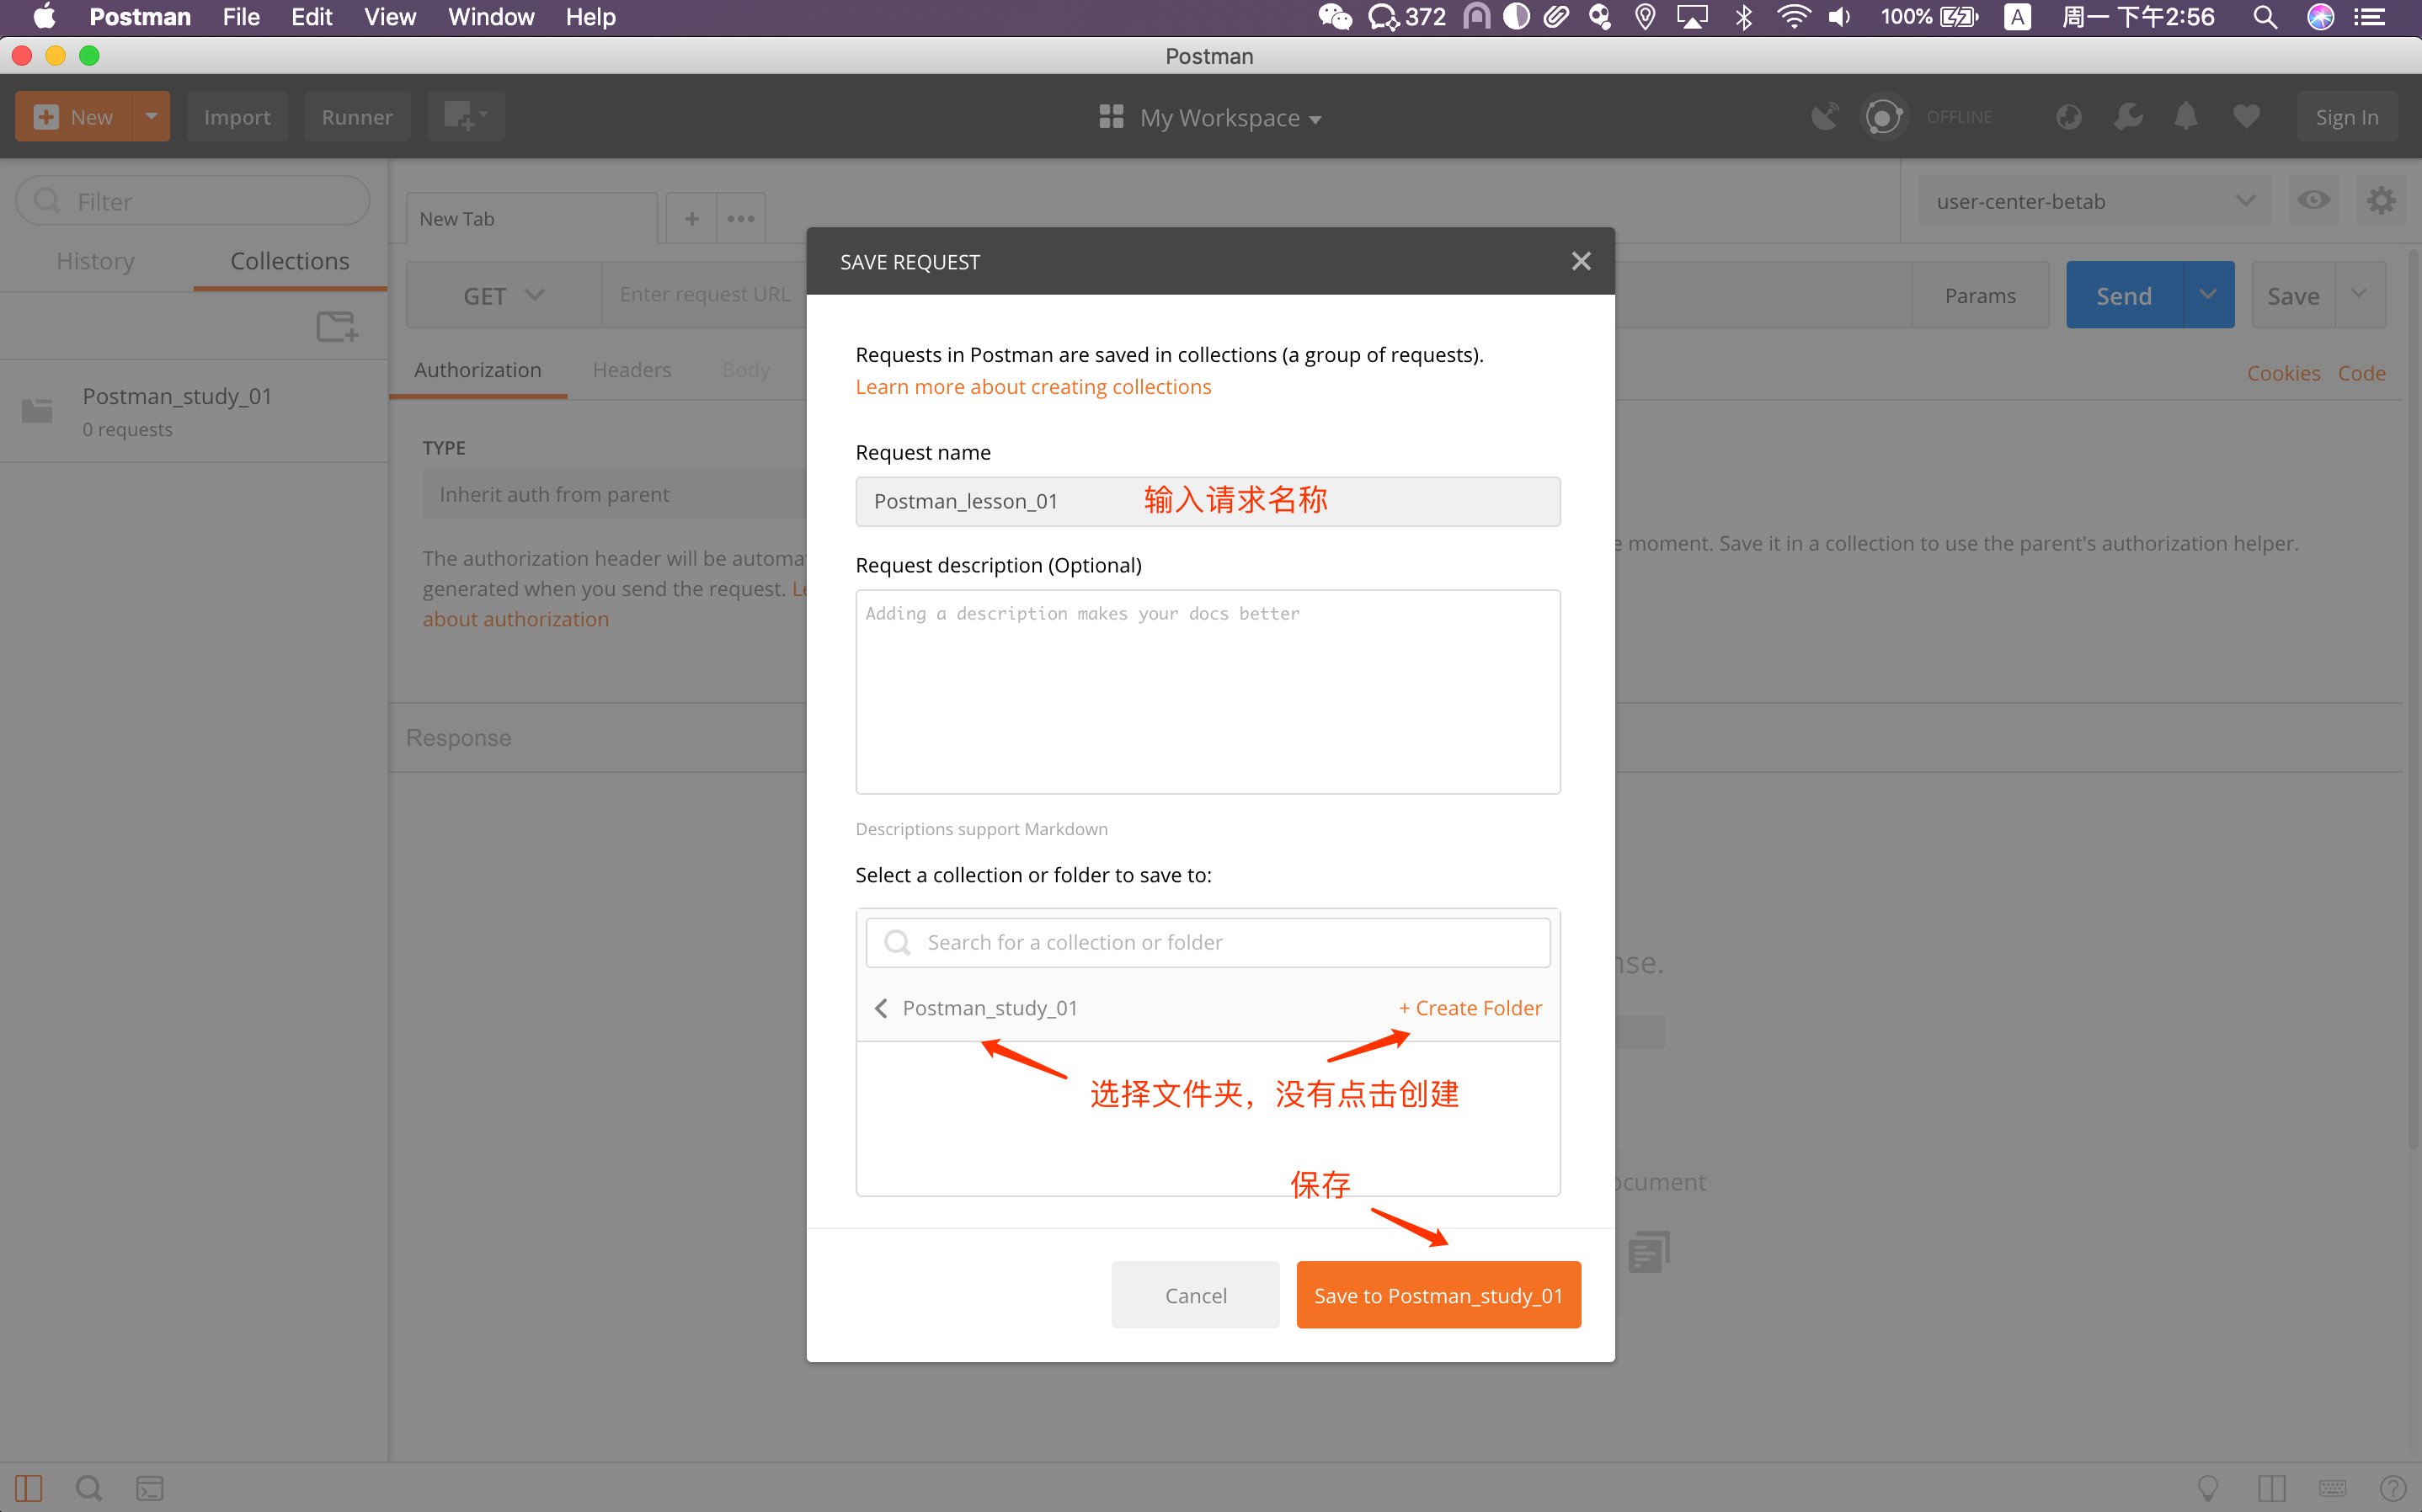Image resolution: width=2422 pixels, height=1512 pixels.
Task: Open the My Workspace dropdown
Action: [1210, 118]
